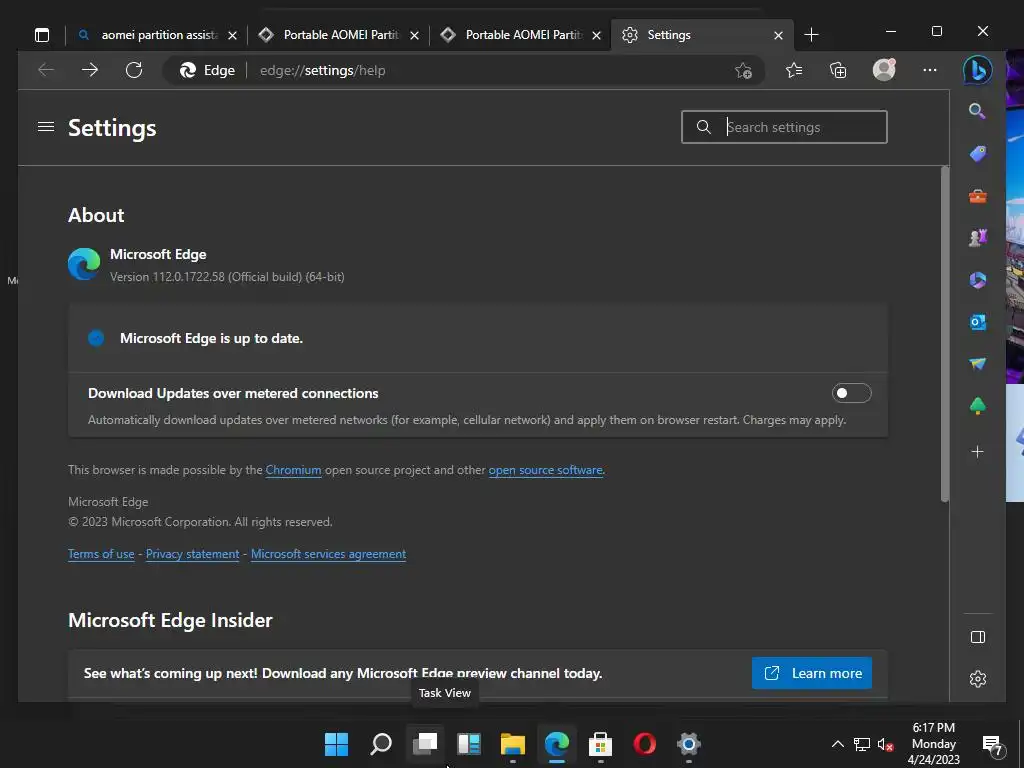Click the muted volume tray icon

coord(886,744)
